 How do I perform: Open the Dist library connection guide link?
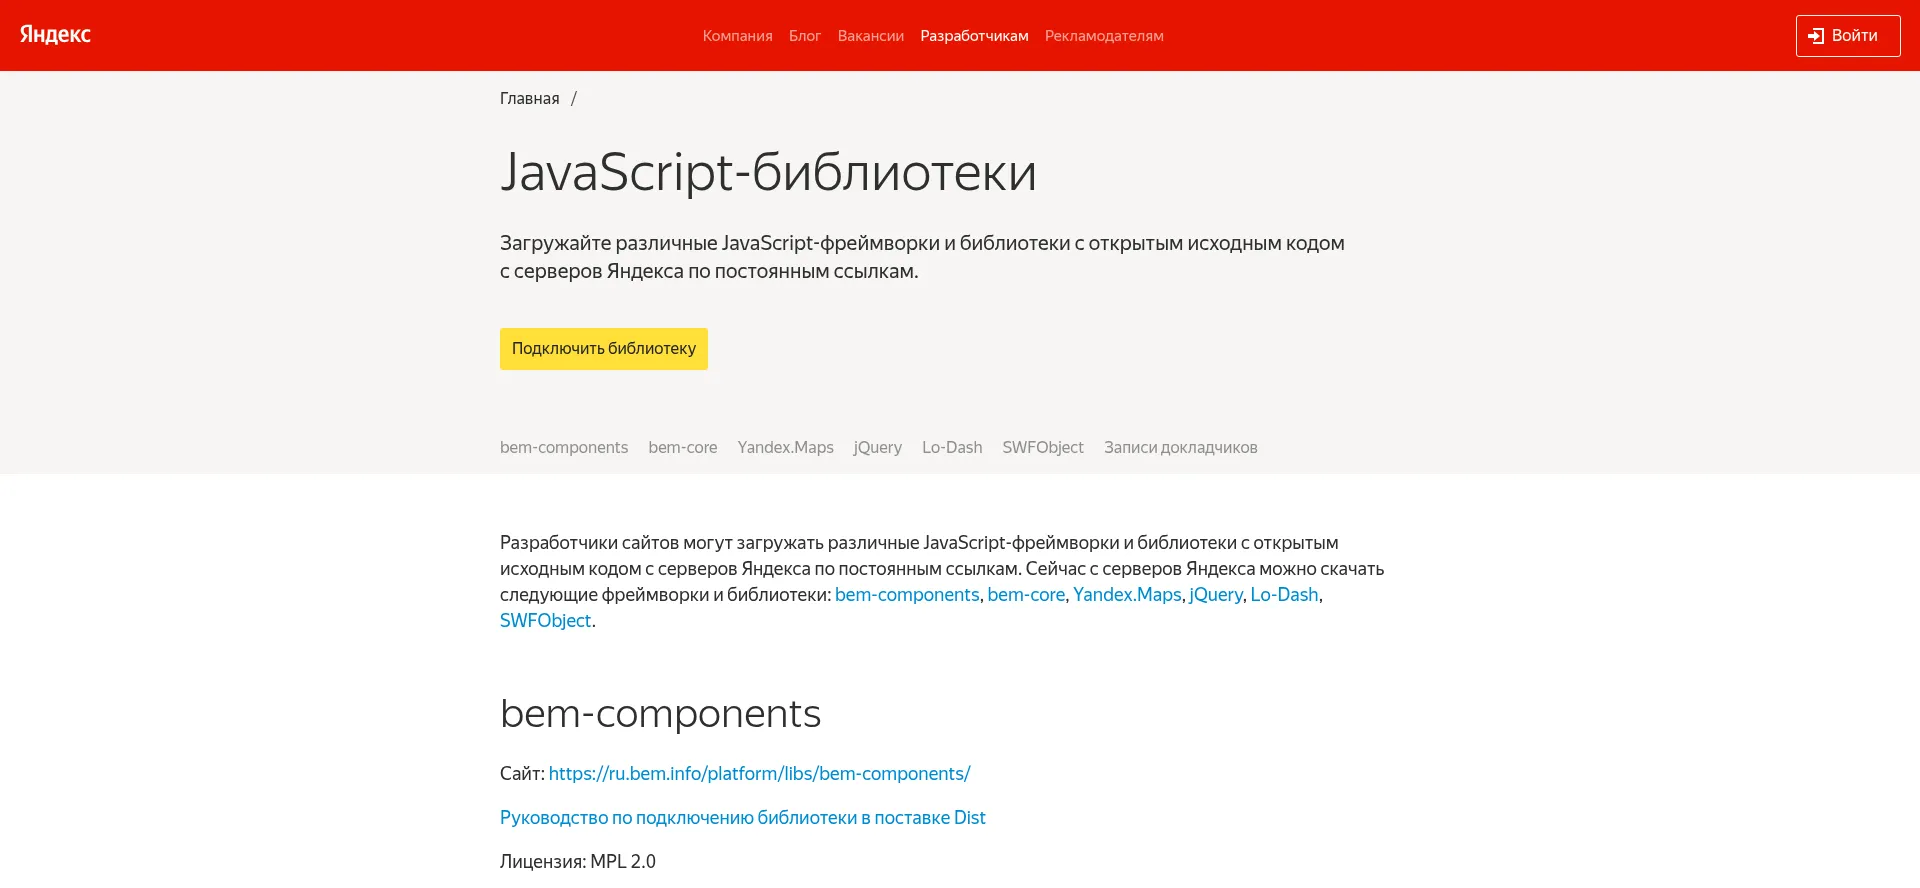point(743,817)
